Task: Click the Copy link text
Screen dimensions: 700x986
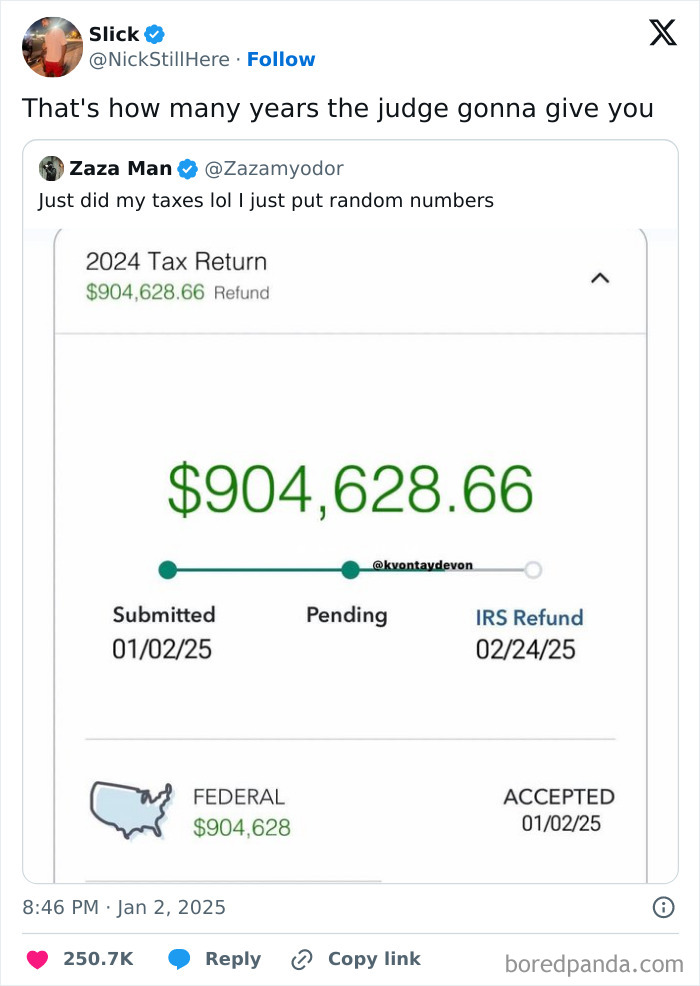Action: click(374, 959)
